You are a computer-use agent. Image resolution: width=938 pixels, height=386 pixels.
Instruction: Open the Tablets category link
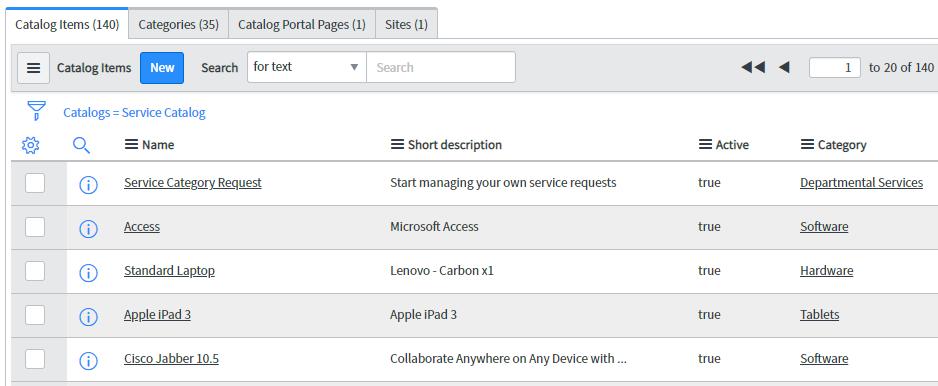[820, 315]
